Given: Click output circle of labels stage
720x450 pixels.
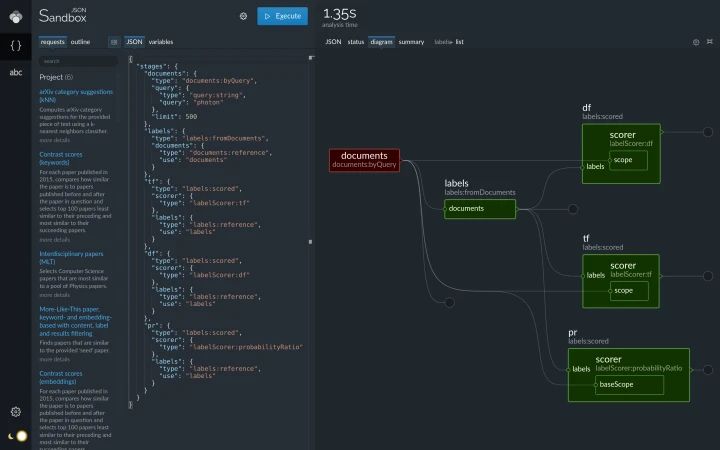Looking at the screenshot, I should [573, 209].
